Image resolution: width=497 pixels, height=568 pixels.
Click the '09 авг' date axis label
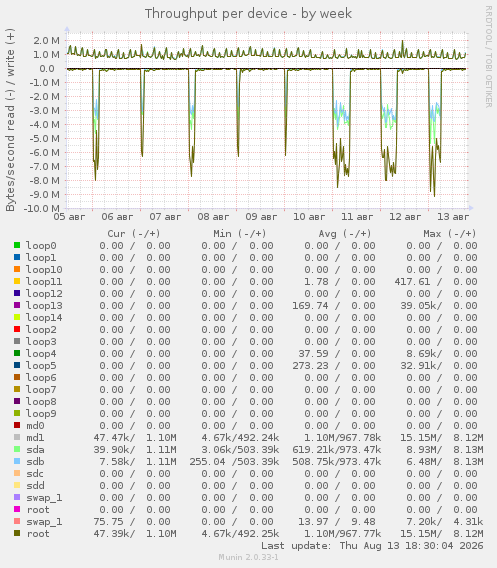[261, 217]
